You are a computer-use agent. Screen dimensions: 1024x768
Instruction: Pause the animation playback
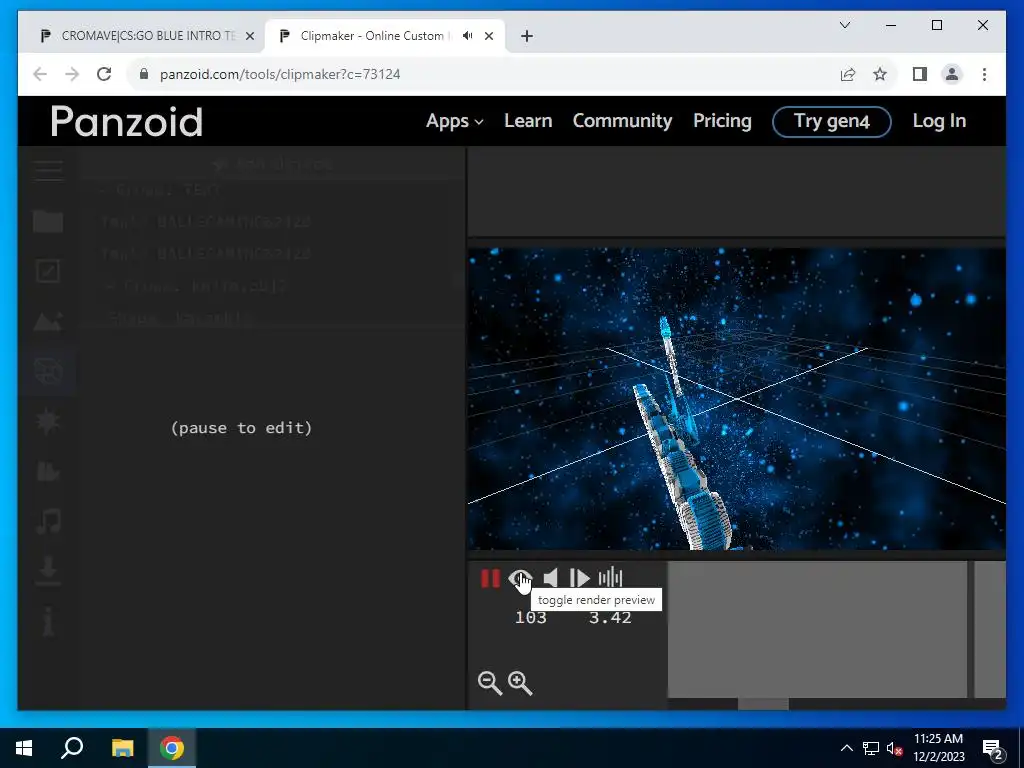pyautogui.click(x=490, y=579)
